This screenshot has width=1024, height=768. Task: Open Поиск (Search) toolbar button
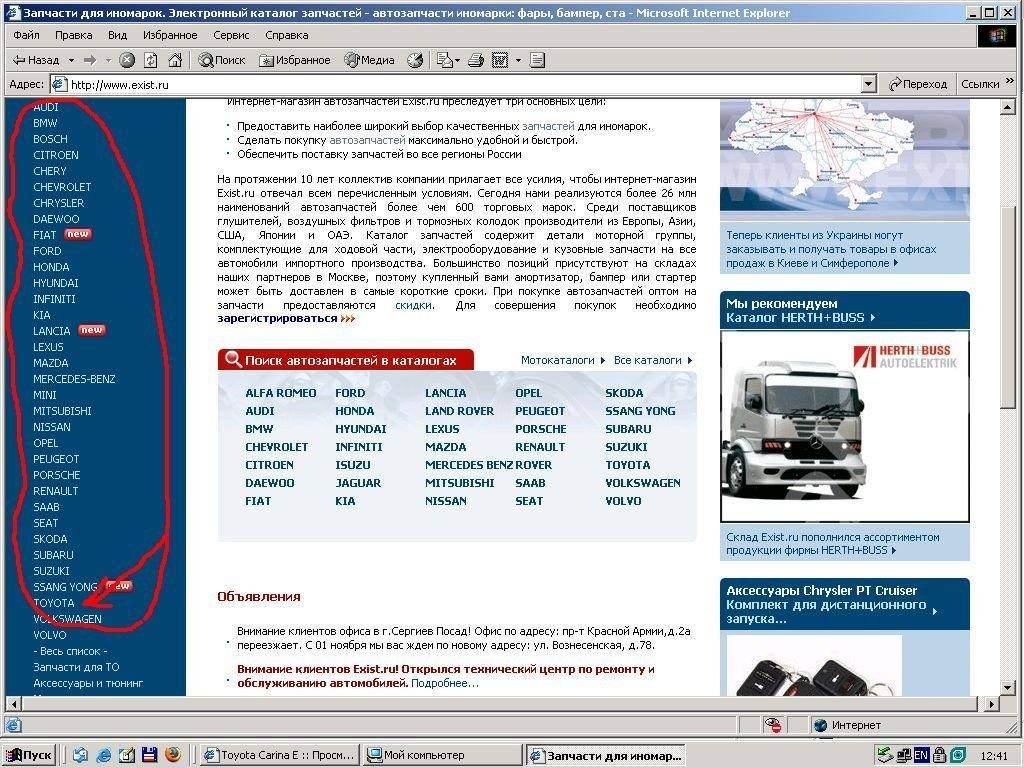pos(222,60)
